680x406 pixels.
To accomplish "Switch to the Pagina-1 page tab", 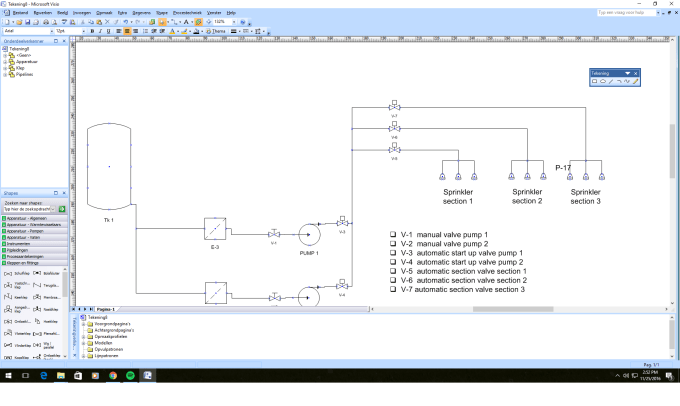I will [105, 309].
